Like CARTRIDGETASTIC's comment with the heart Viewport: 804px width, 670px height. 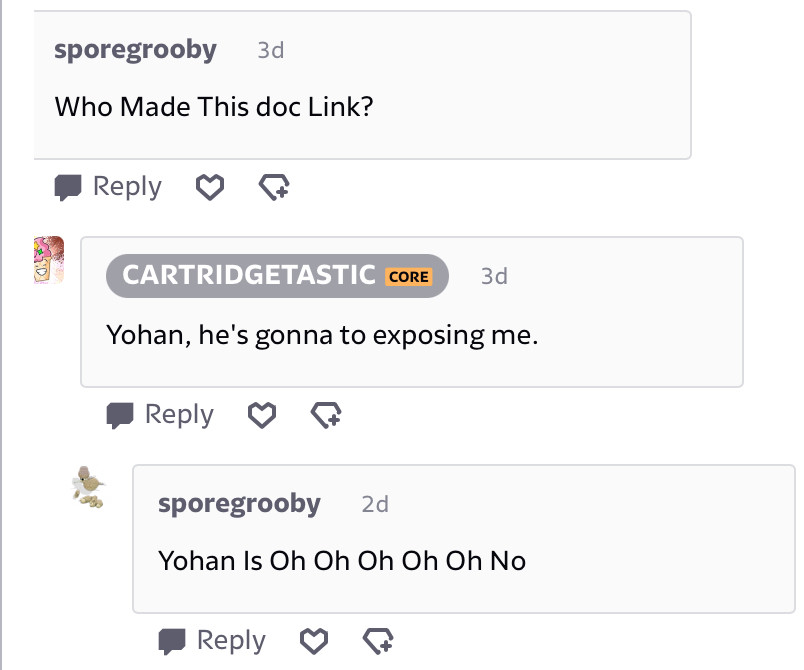tap(262, 415)
